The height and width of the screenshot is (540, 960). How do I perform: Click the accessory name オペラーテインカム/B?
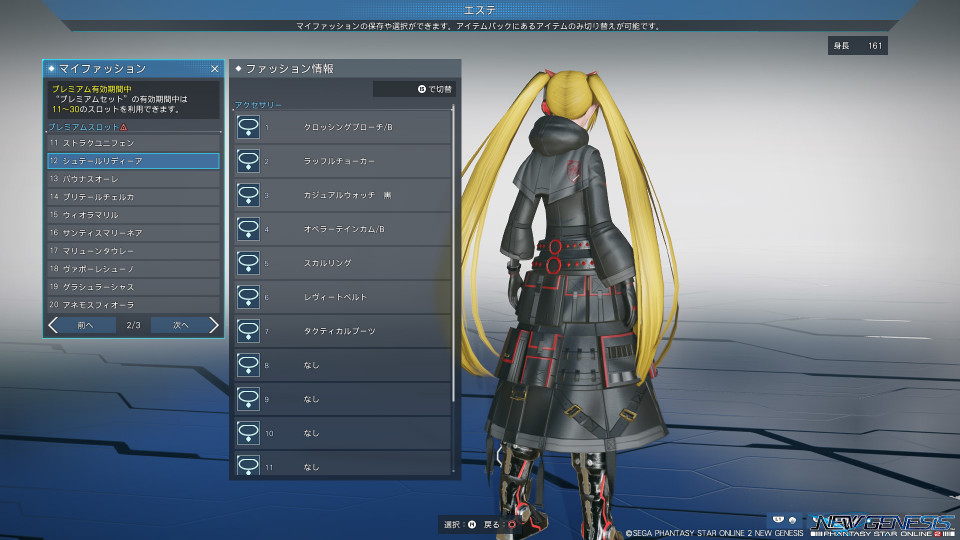tap(344, 229)
